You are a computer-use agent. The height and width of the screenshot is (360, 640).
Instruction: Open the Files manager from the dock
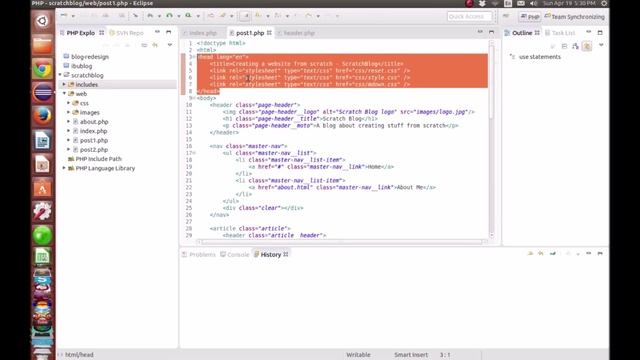pos(42,45)
